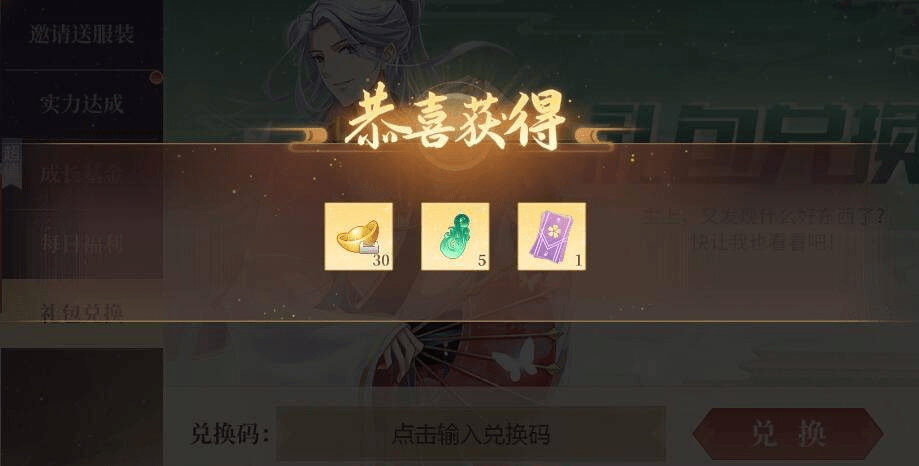Viewport: 919px width, 466px height.
Task: Open the 实力达成 sidebar tab
Action: coord(82,104)
